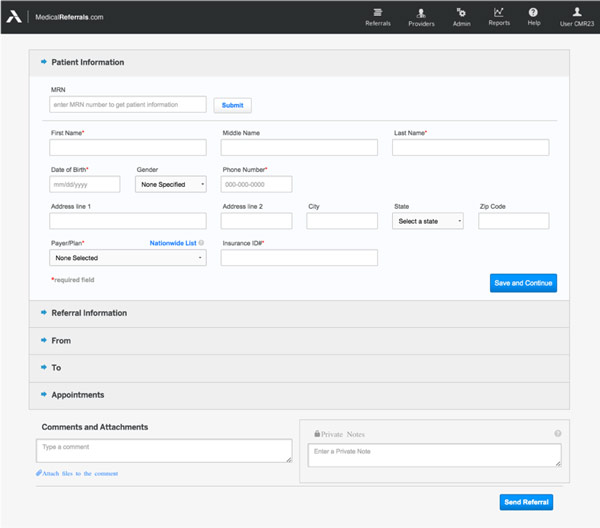Open the Payer/Plan dropdown
This screenshot has height=528, width=600.
pos(128,258)
